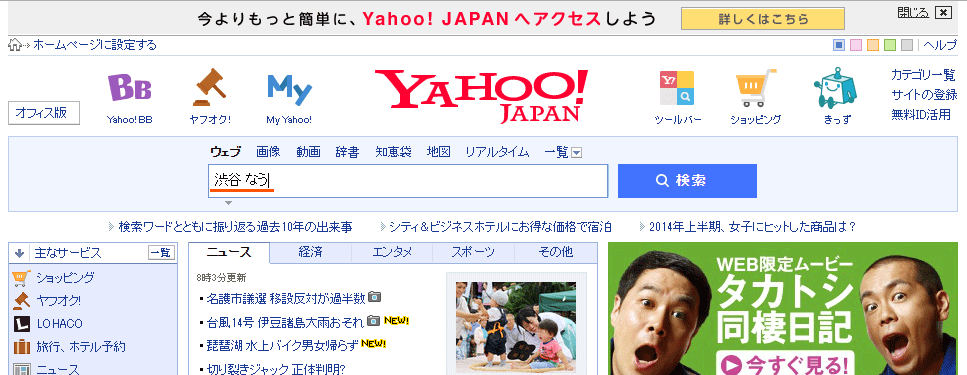Open 台風14号 伊豆諸島大雨おそれ headline
The height and width of the screenshot is (375, 967).
pos(286,321)
